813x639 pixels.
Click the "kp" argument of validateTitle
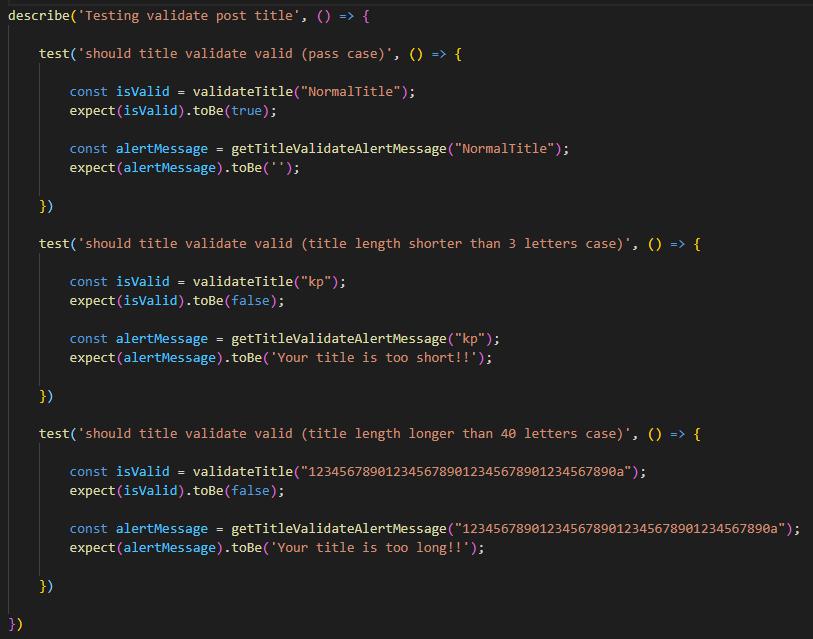point(316,281)
